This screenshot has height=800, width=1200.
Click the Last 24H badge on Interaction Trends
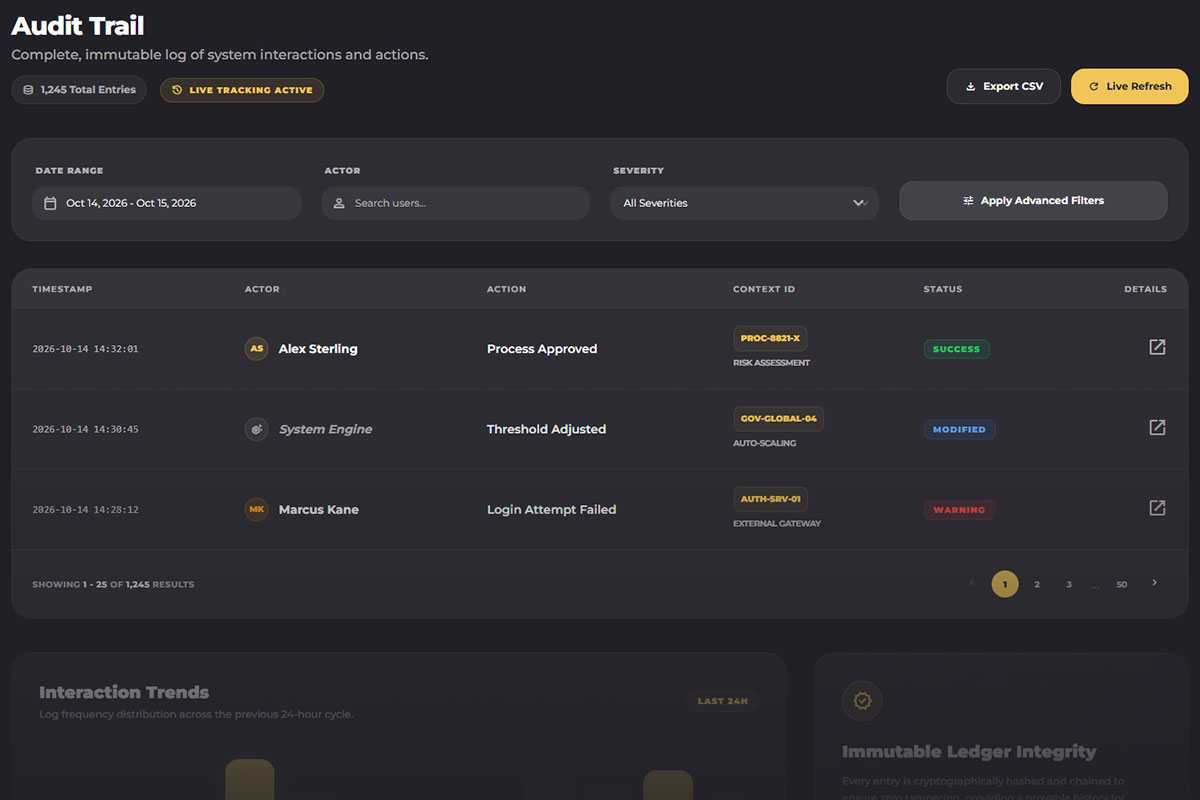[x=723, y=701]
